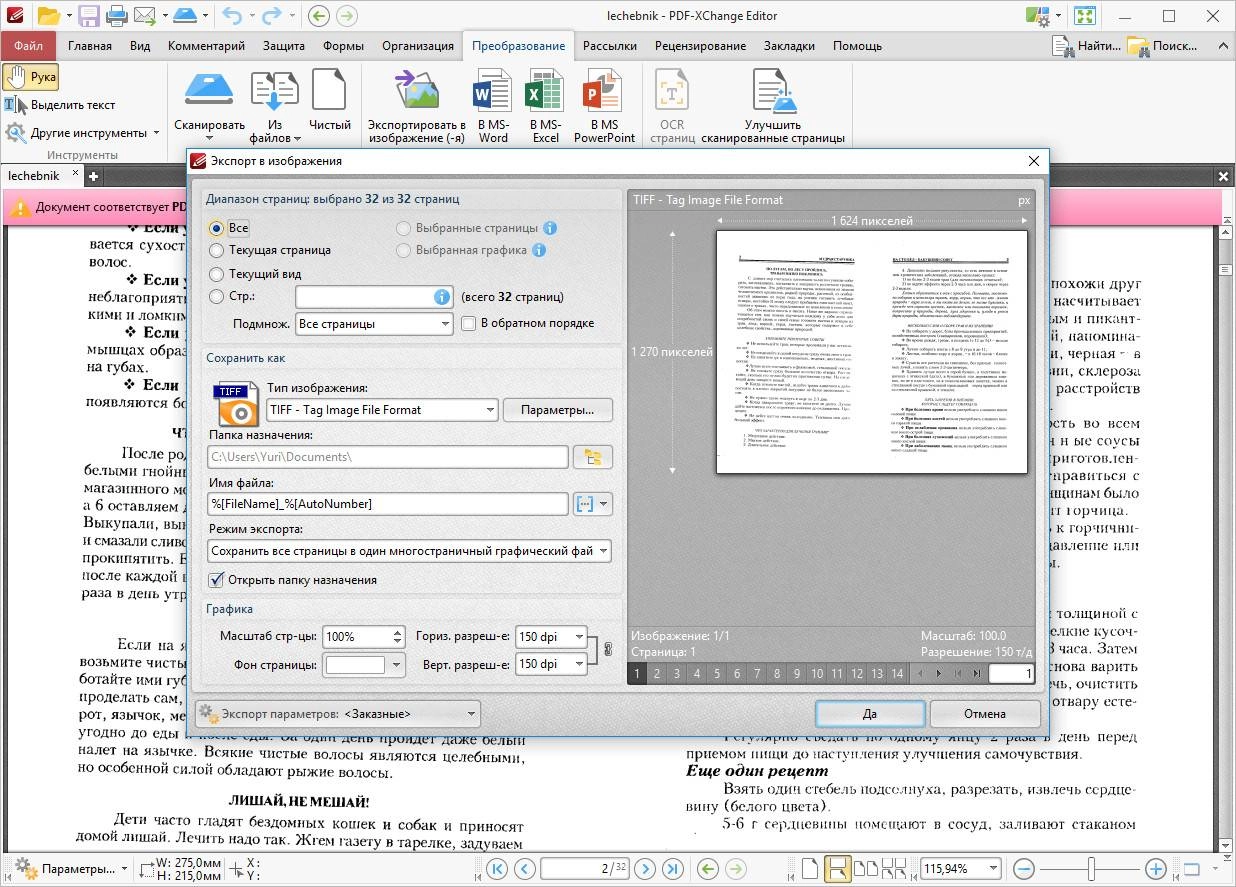
Task: Click the lechebnik document tab
Action: tap(34, 176)
